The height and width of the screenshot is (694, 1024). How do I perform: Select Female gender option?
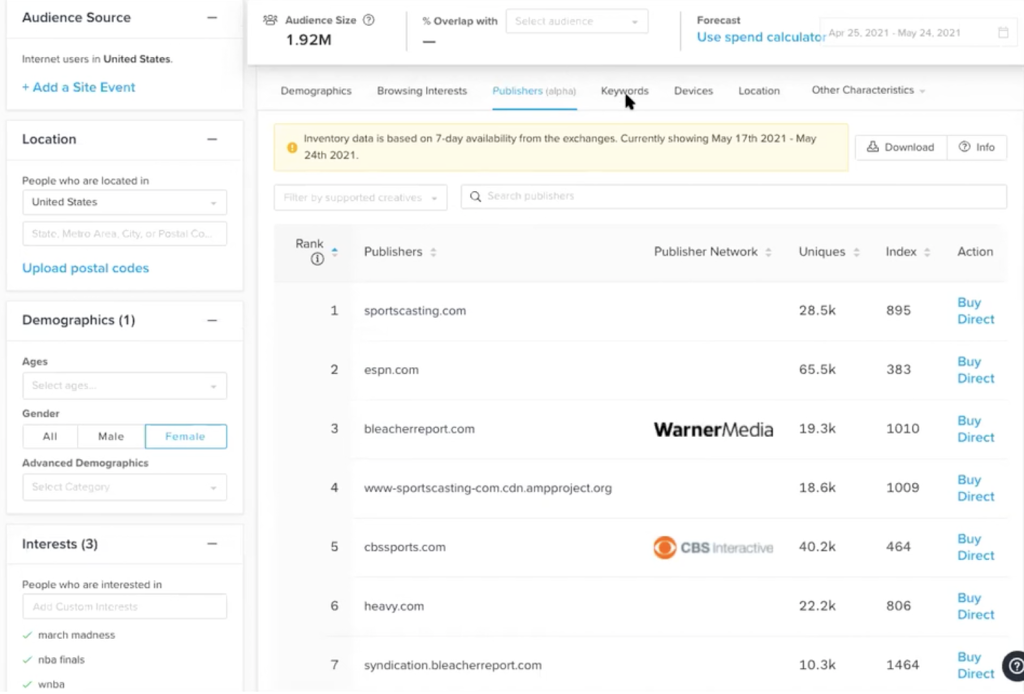(x=185, y=437)
